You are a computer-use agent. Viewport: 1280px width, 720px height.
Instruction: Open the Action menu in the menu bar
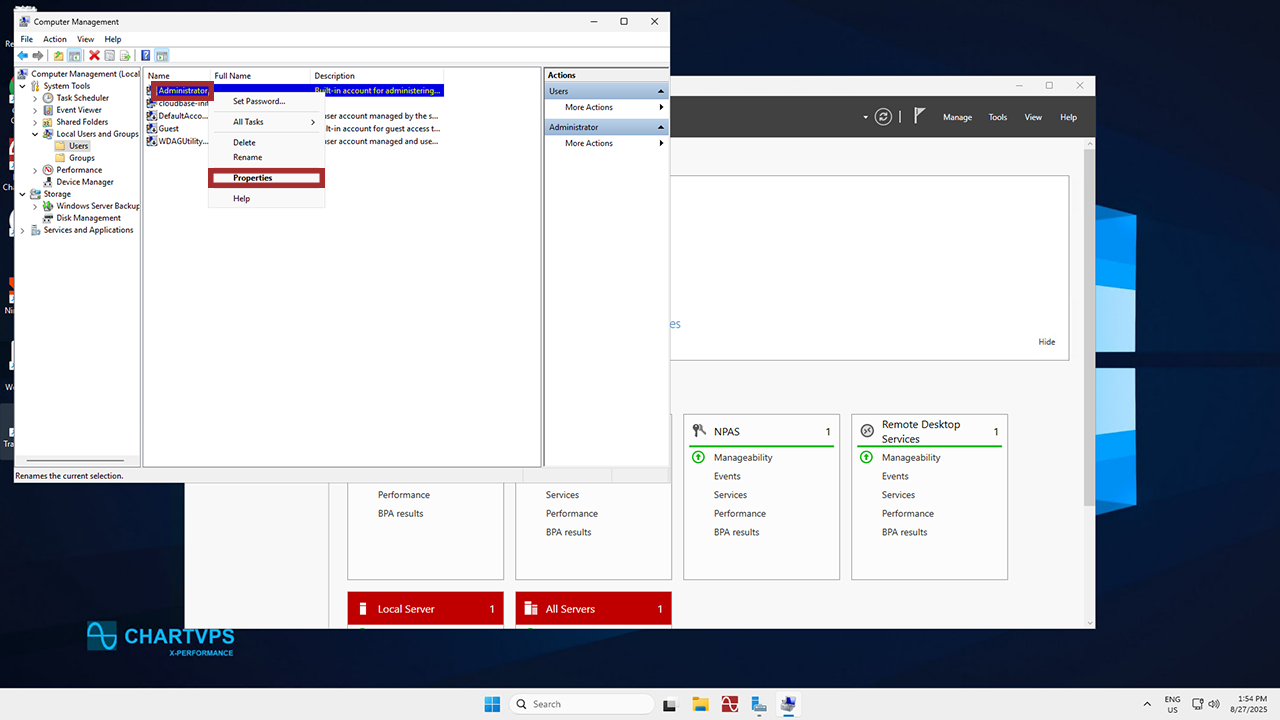click(55, 39)
